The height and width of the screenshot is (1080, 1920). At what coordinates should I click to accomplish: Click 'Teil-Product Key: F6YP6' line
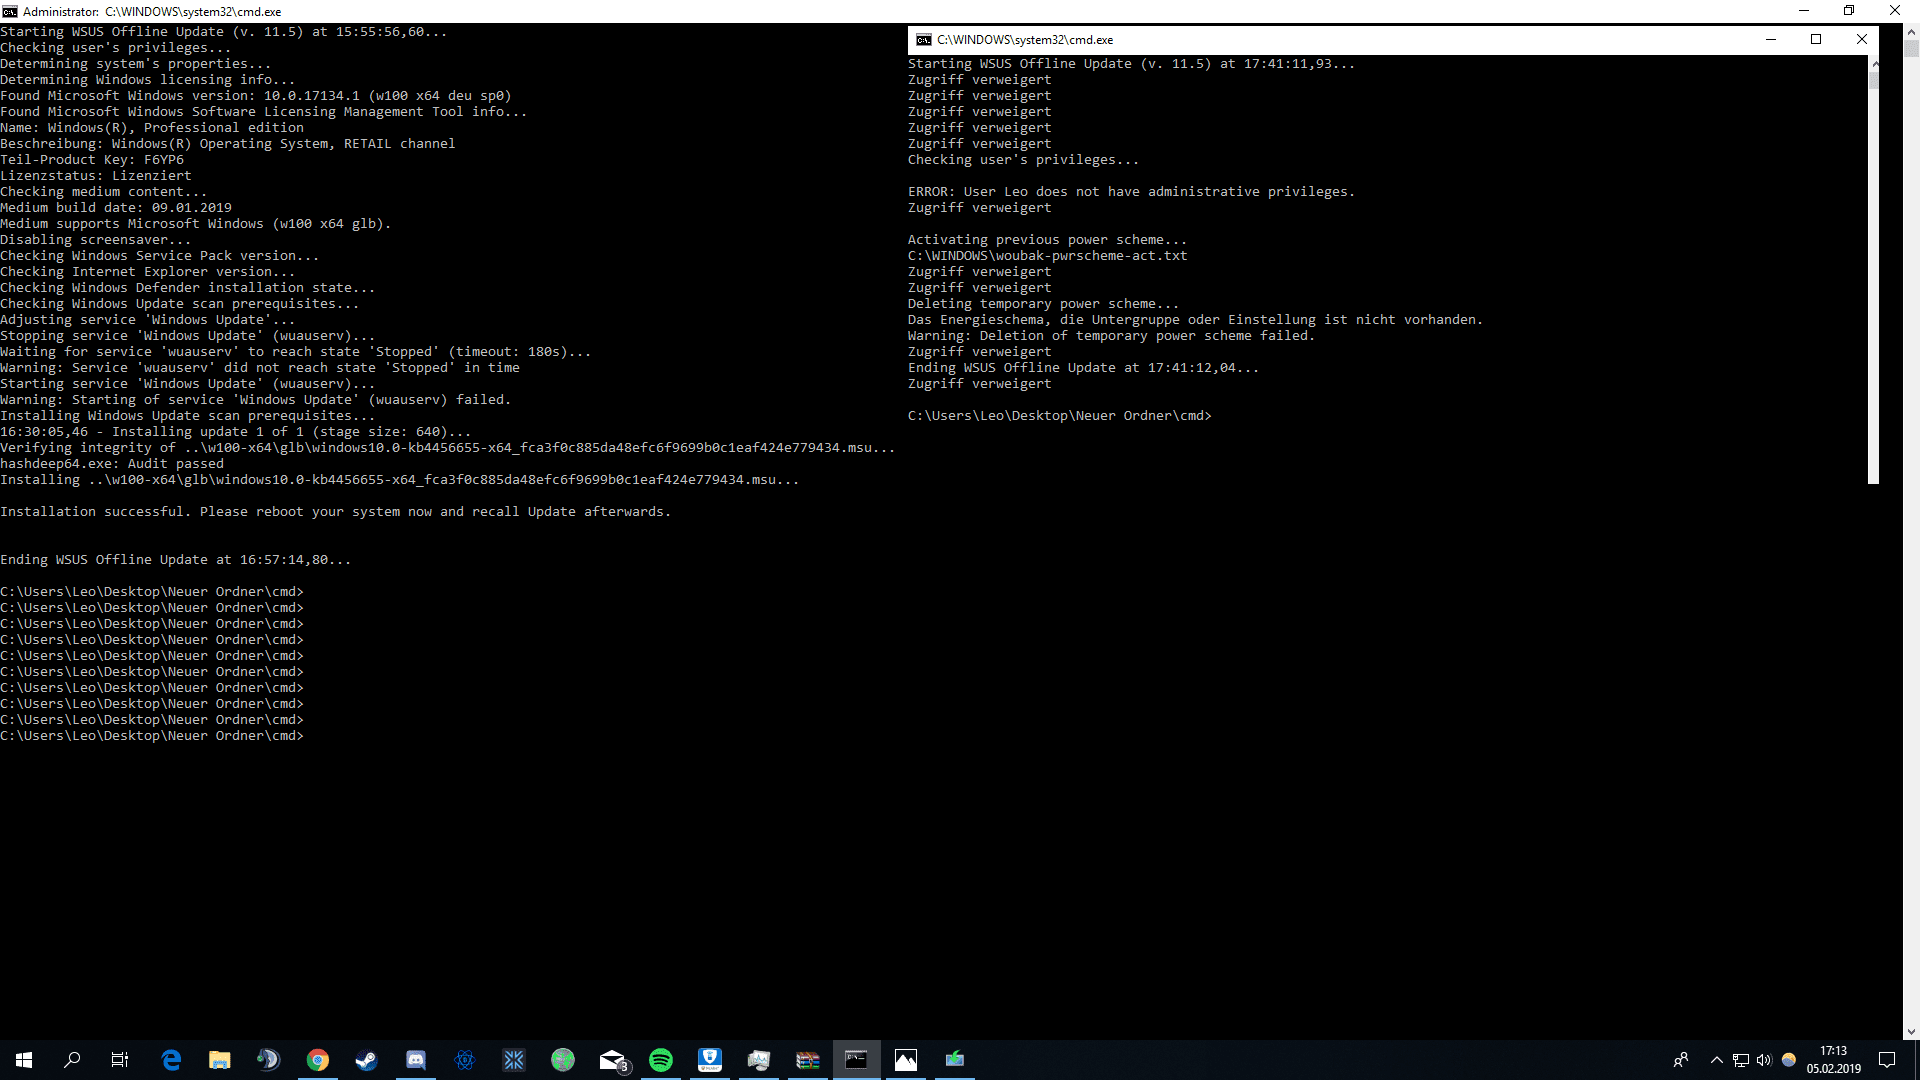pos(92,160)
